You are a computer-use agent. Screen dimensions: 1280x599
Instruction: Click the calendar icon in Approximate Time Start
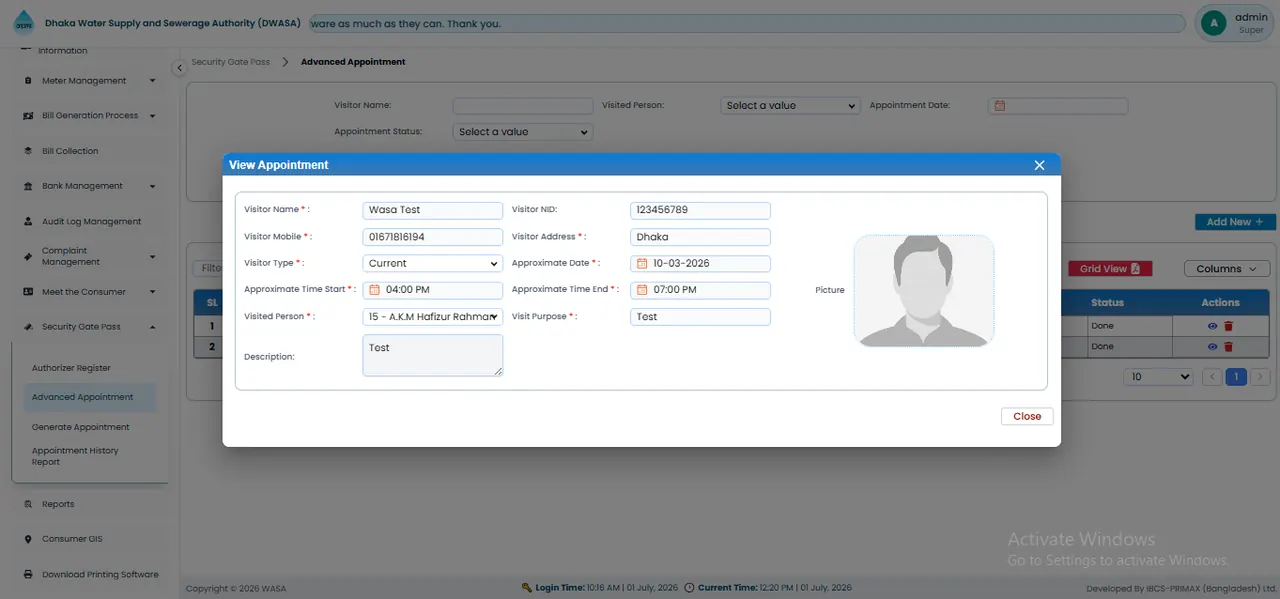click(375, 290)
